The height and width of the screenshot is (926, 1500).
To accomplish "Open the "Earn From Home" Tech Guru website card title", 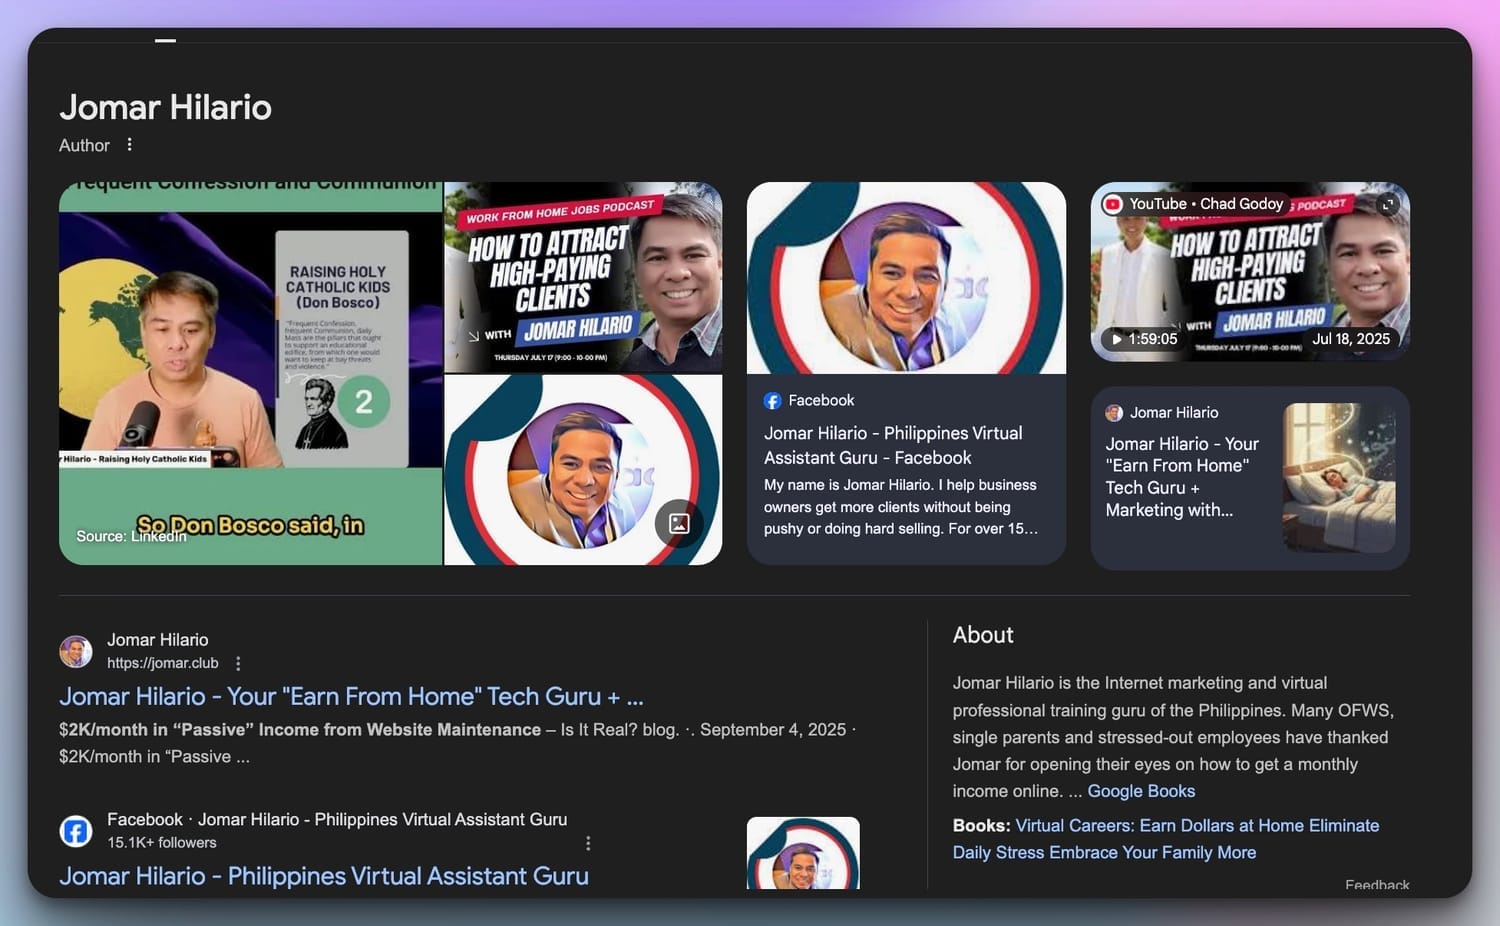I will point(1182,477).
